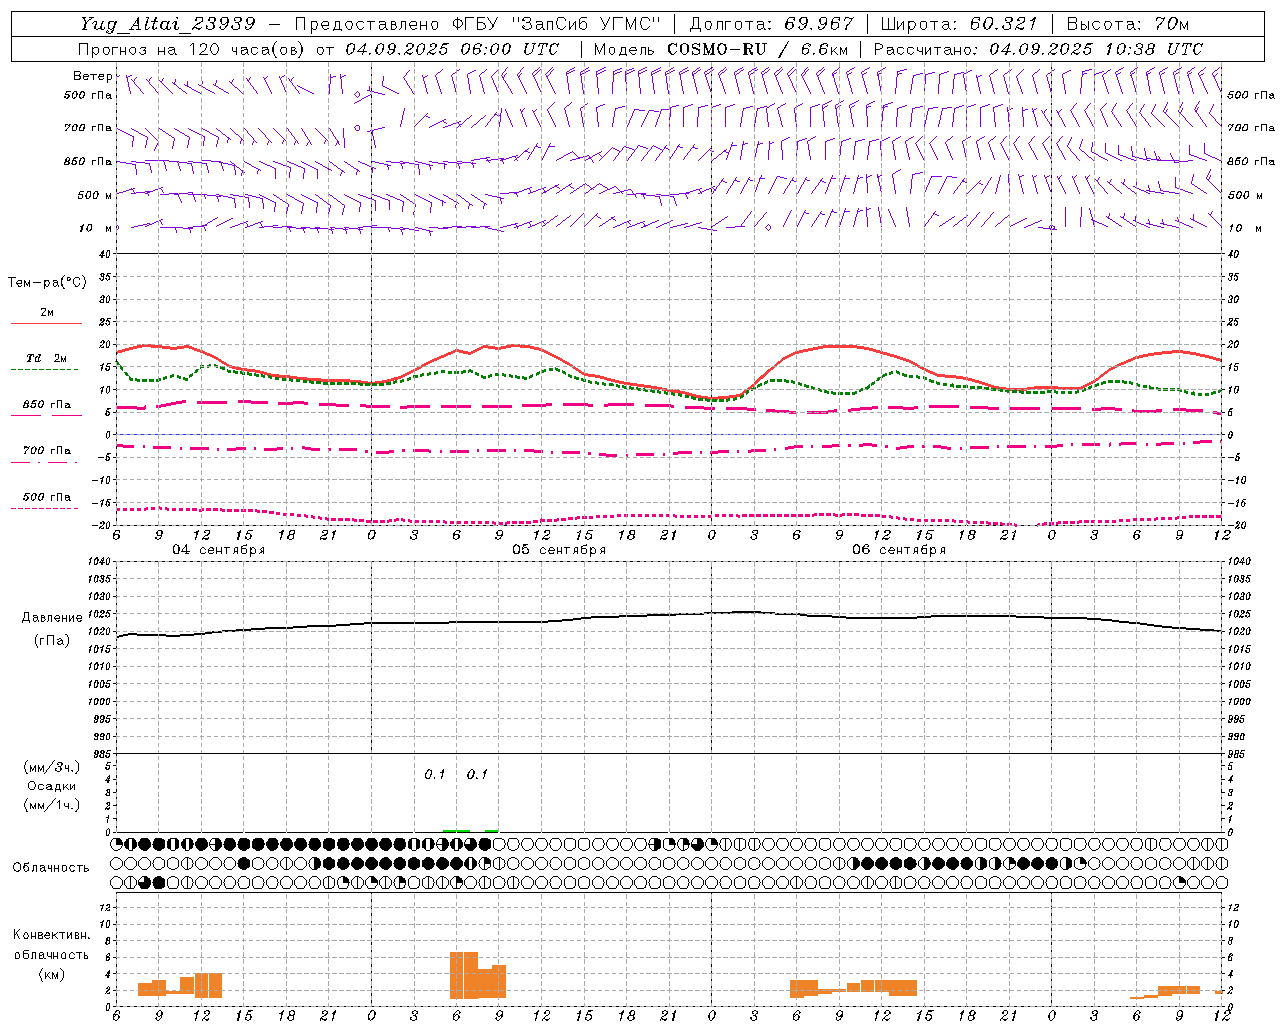1280x1024 pixels.
Task: Click the green dashed Td legend line sample
Action: 44,370
